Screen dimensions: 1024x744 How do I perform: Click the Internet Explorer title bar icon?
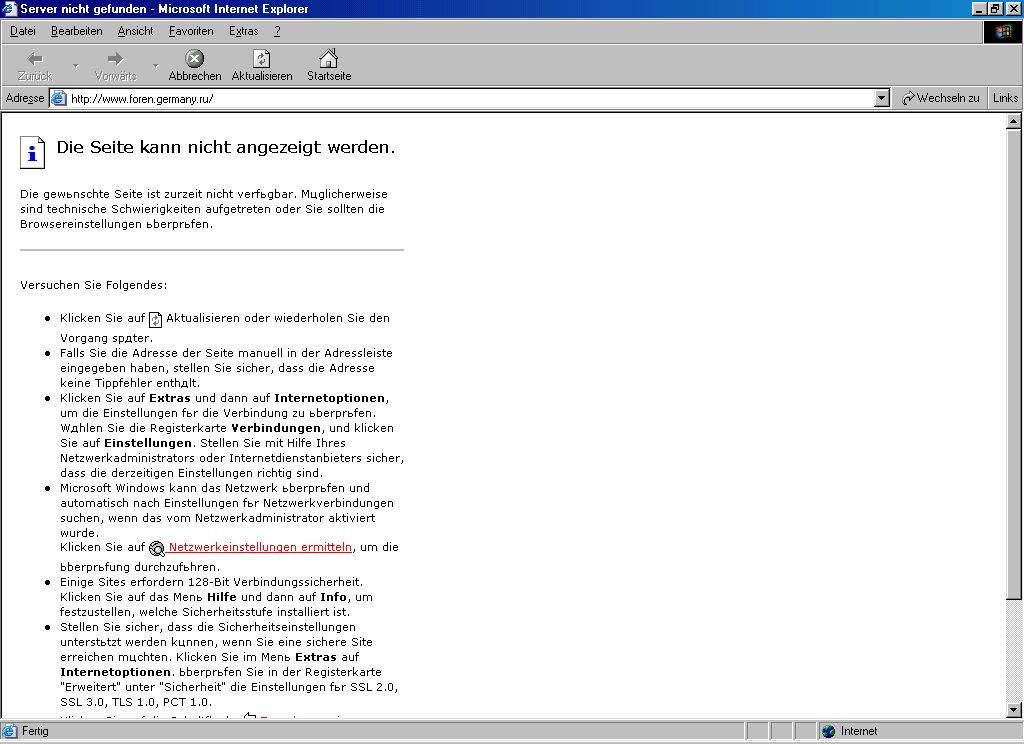pyautogui.click(x=9, y=8)
